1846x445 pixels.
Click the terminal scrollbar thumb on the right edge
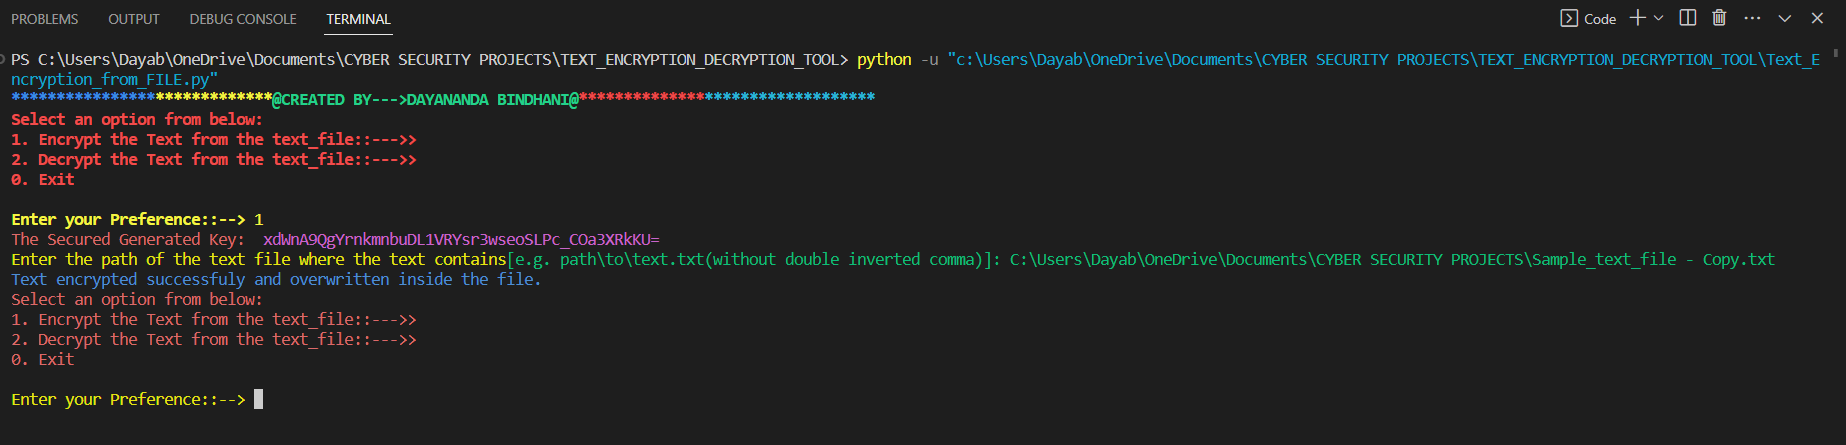point(1836,52)
